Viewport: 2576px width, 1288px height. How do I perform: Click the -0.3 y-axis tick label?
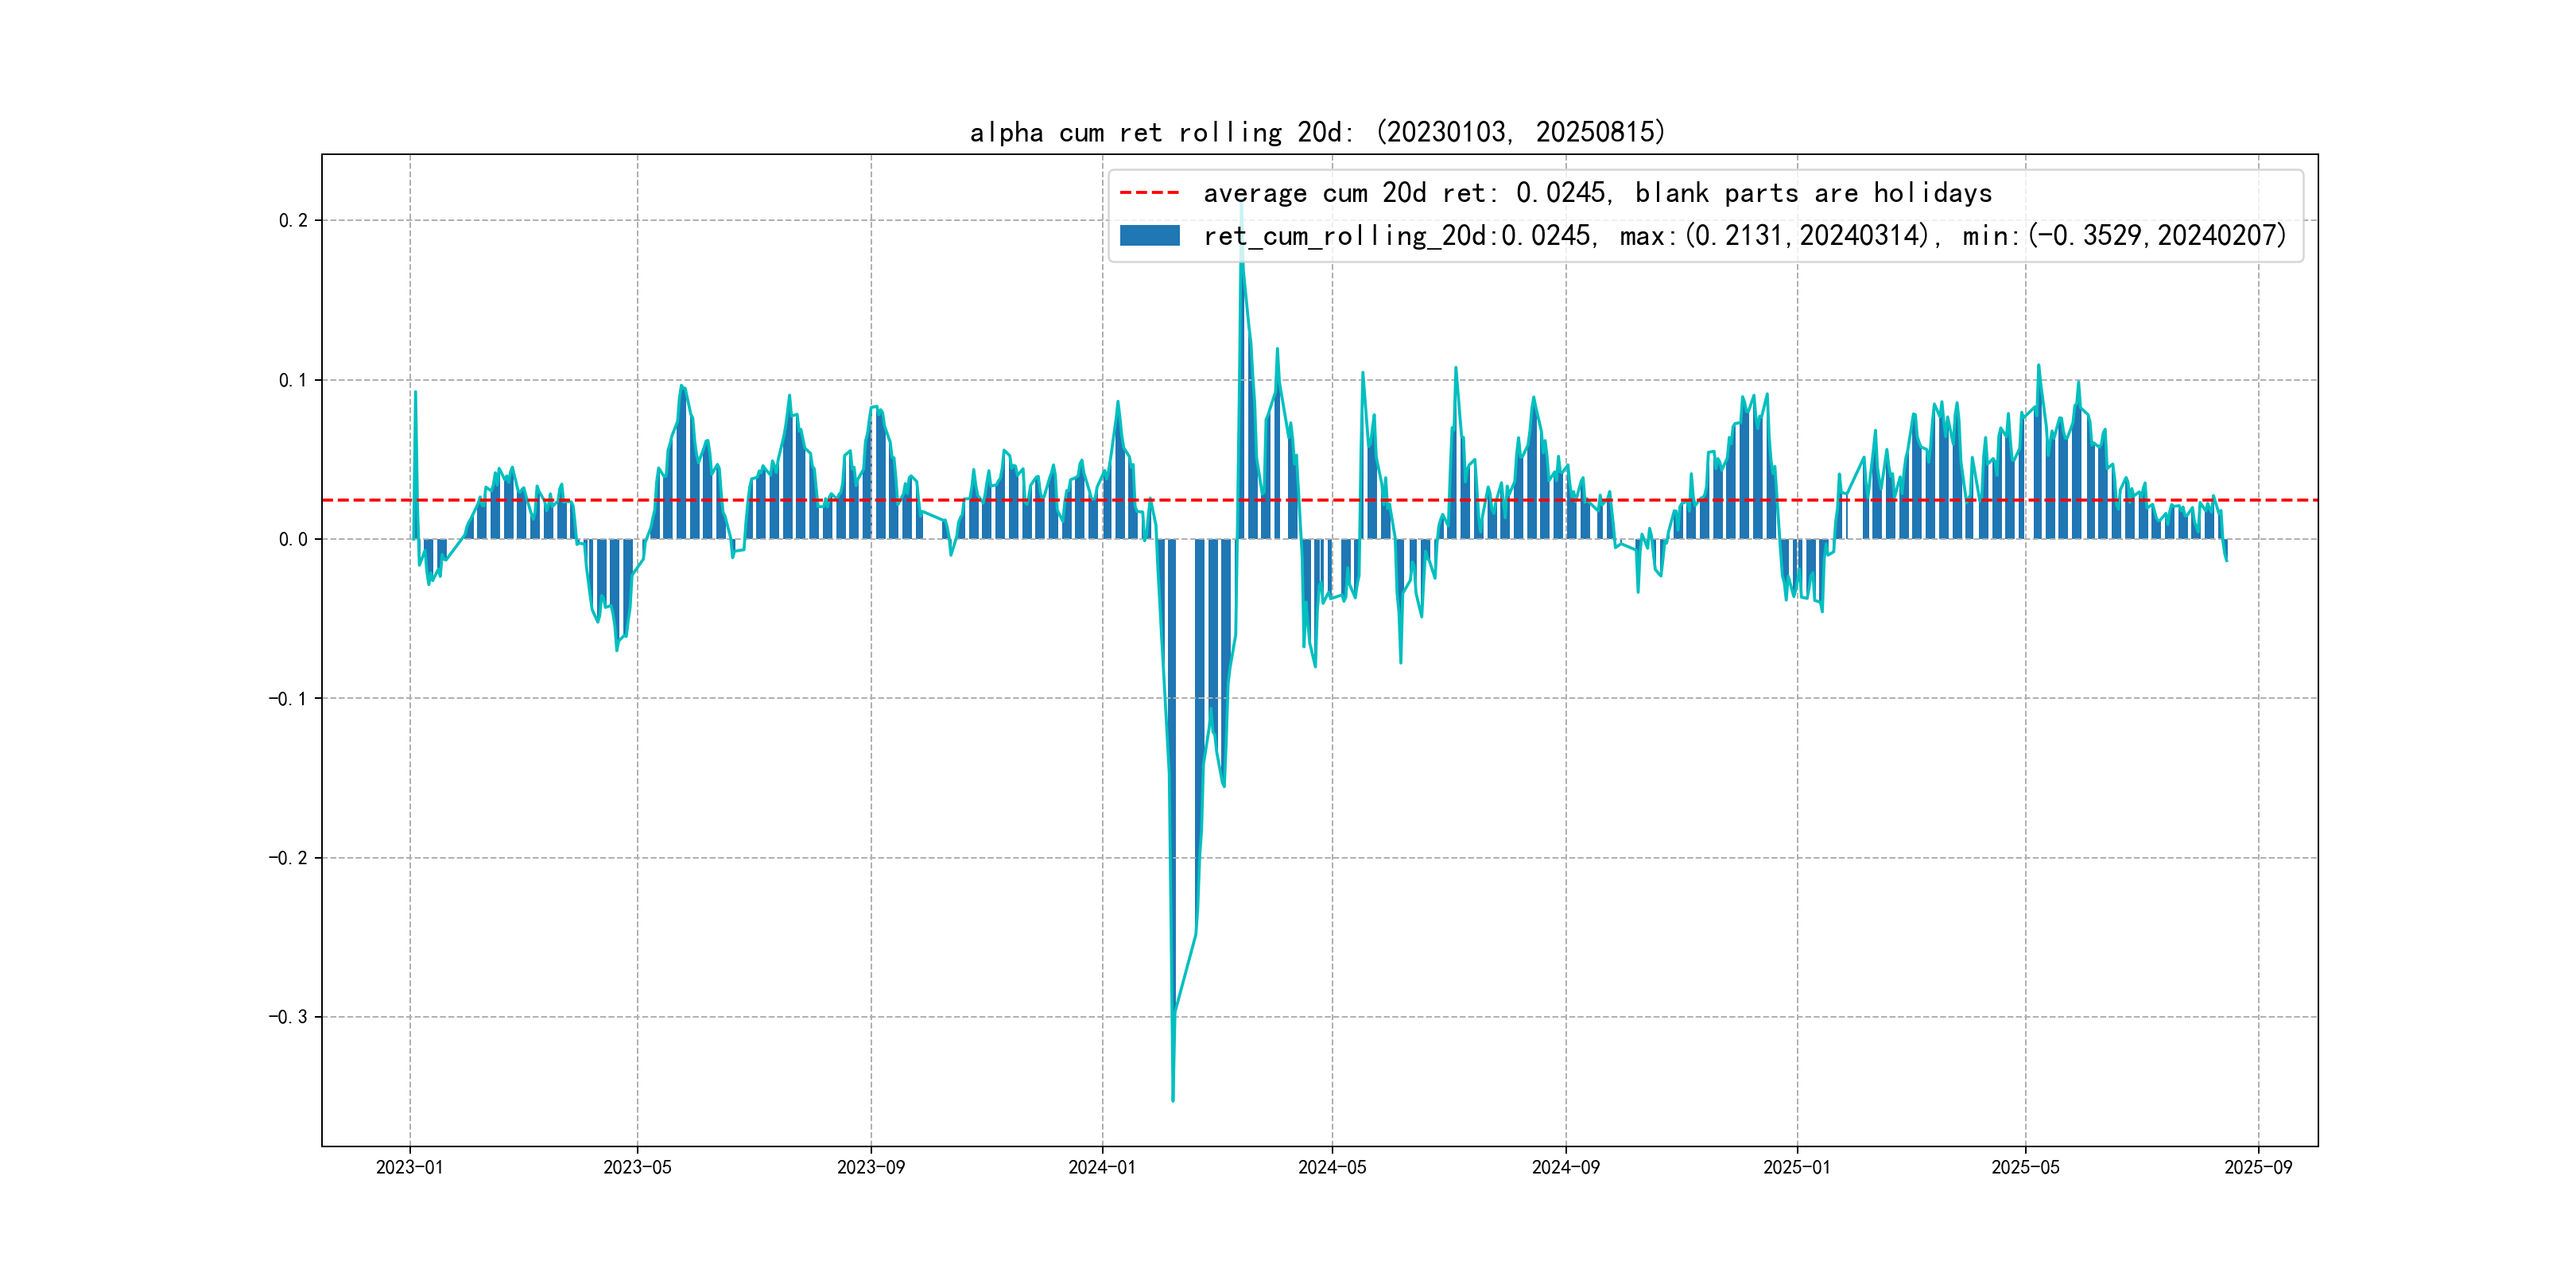pyautogui.click(x=287, y=1017)
